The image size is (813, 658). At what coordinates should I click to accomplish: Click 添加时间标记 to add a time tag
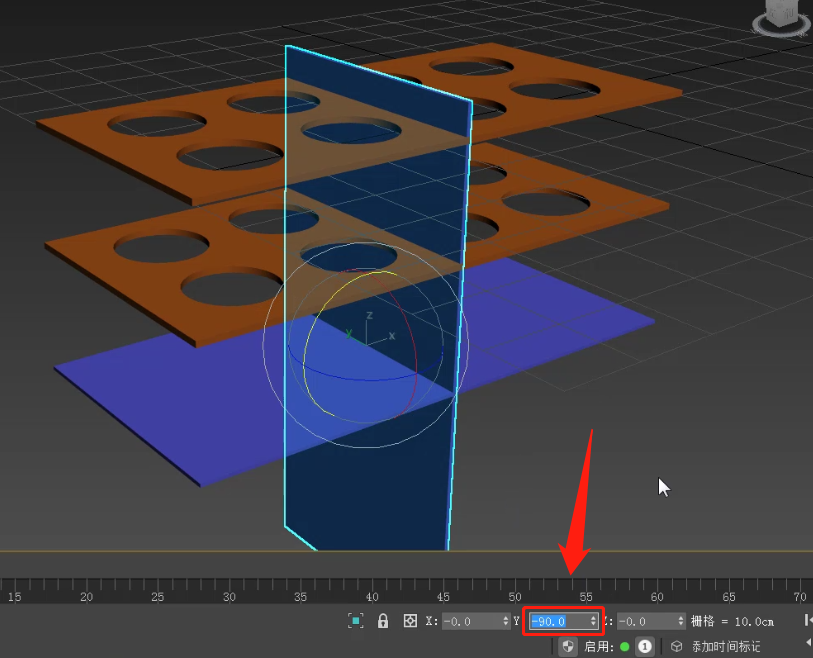(x=726, y=647)
